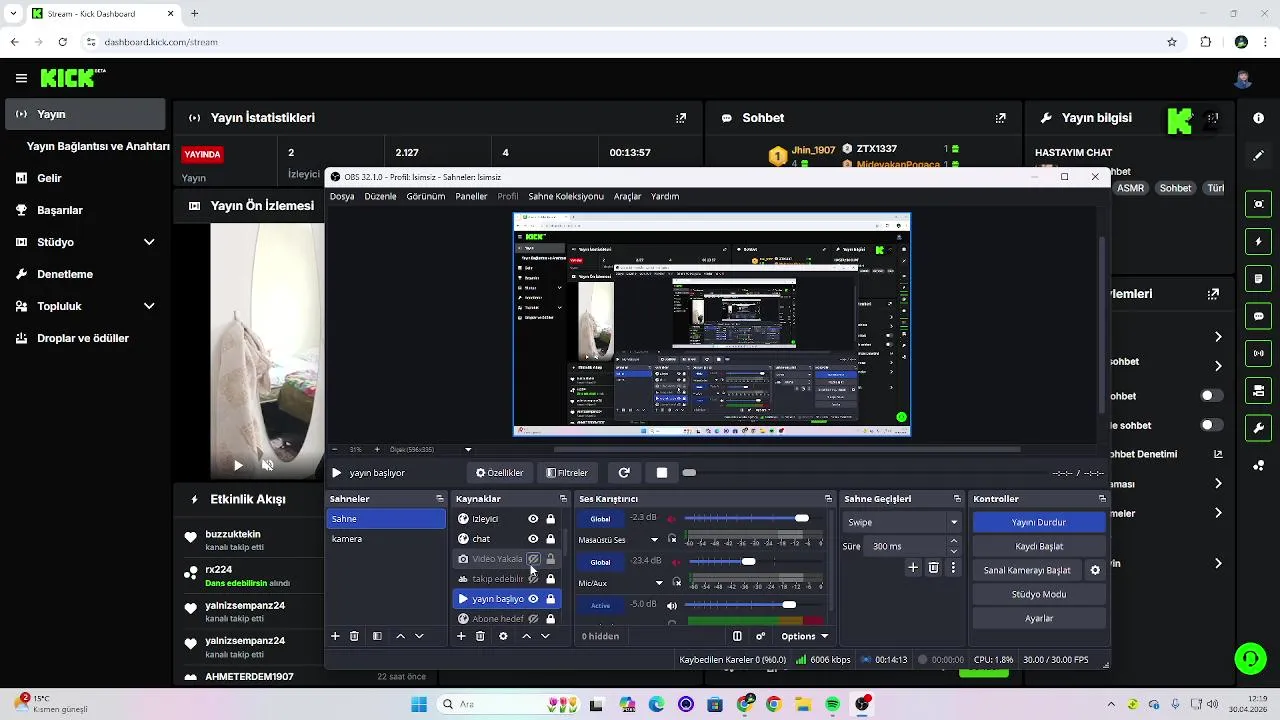This screenshot has height=720, width=1280.
Task: Delete the selected scene with the Sahneler trash icon
Action: [x=354, y=636]
